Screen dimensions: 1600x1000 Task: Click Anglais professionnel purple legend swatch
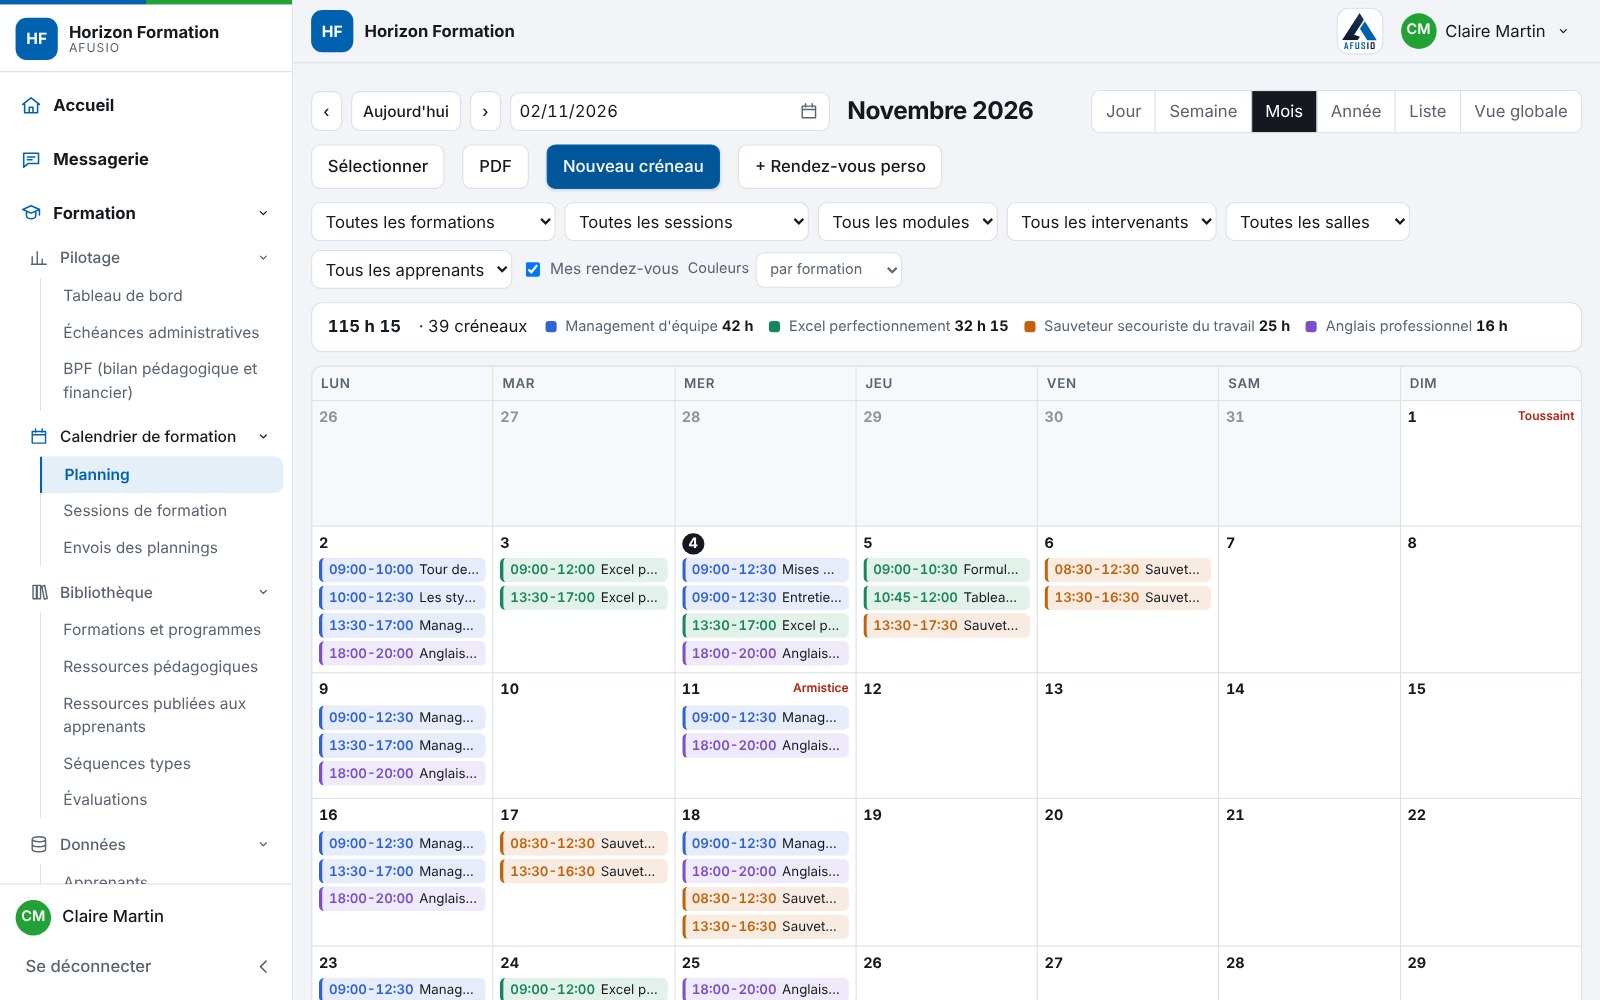pos(1311,327)
